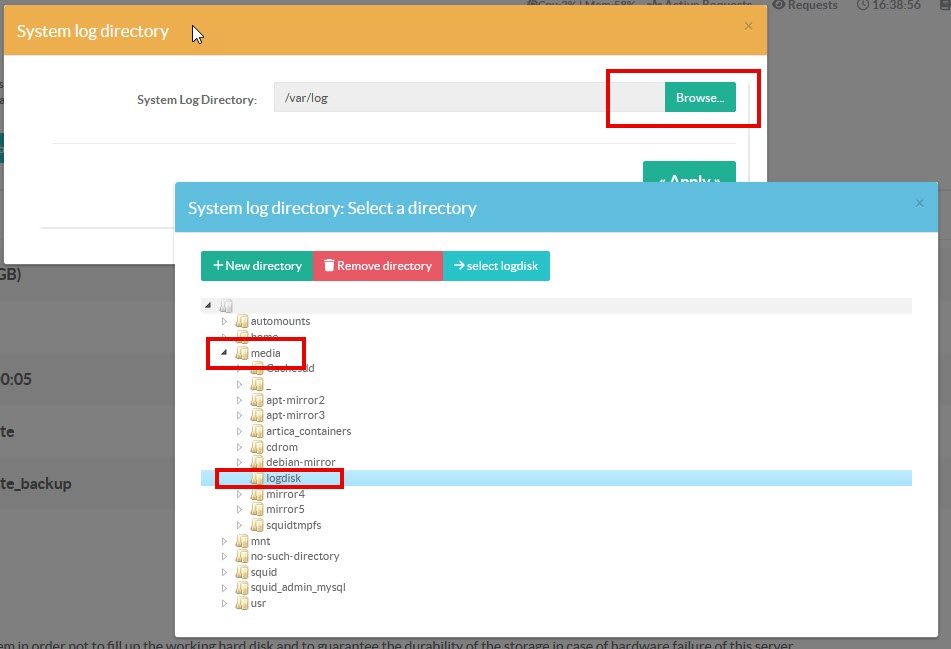The width and height of the screenshot is (951, 649).
Task: Expand the squid_admin_mysql folder arrow
Action: pyautogui.click(x=225, y=588)
